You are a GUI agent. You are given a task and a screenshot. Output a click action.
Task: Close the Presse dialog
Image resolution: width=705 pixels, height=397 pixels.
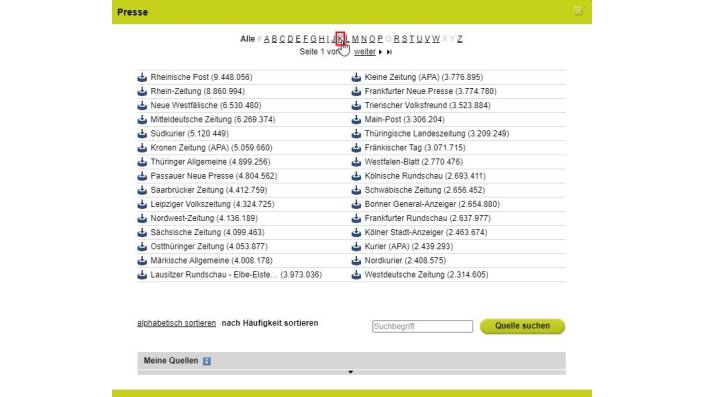578,11
